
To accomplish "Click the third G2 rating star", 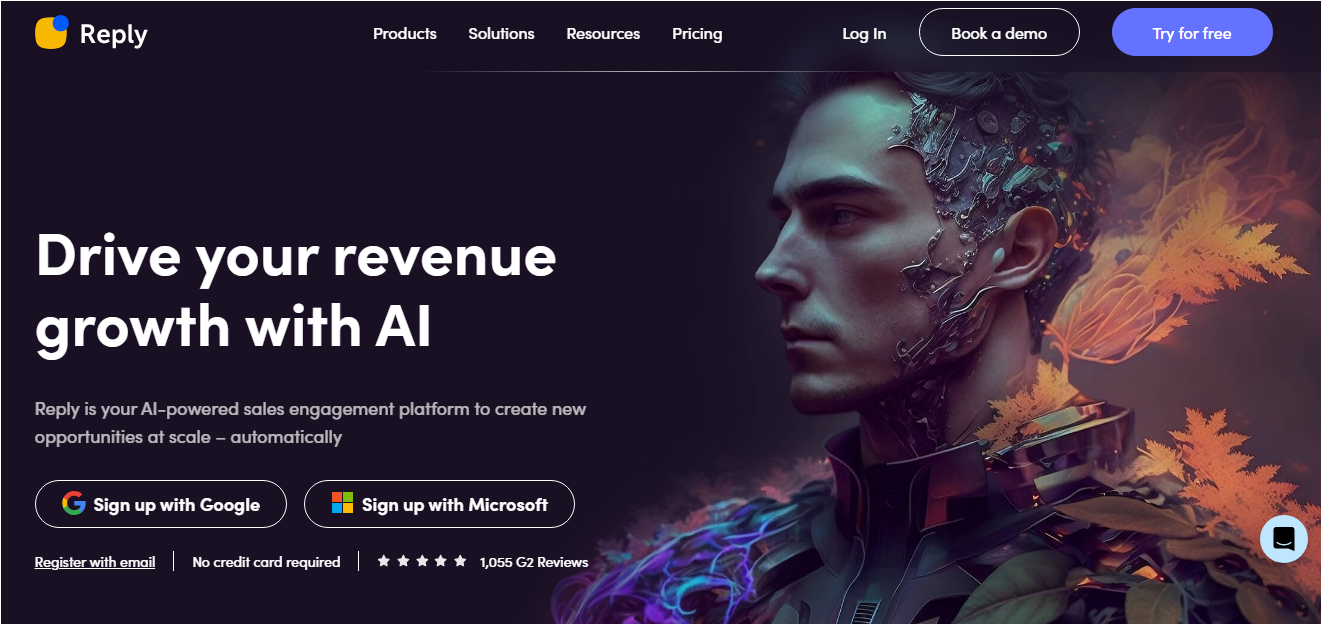I will 422,561.
